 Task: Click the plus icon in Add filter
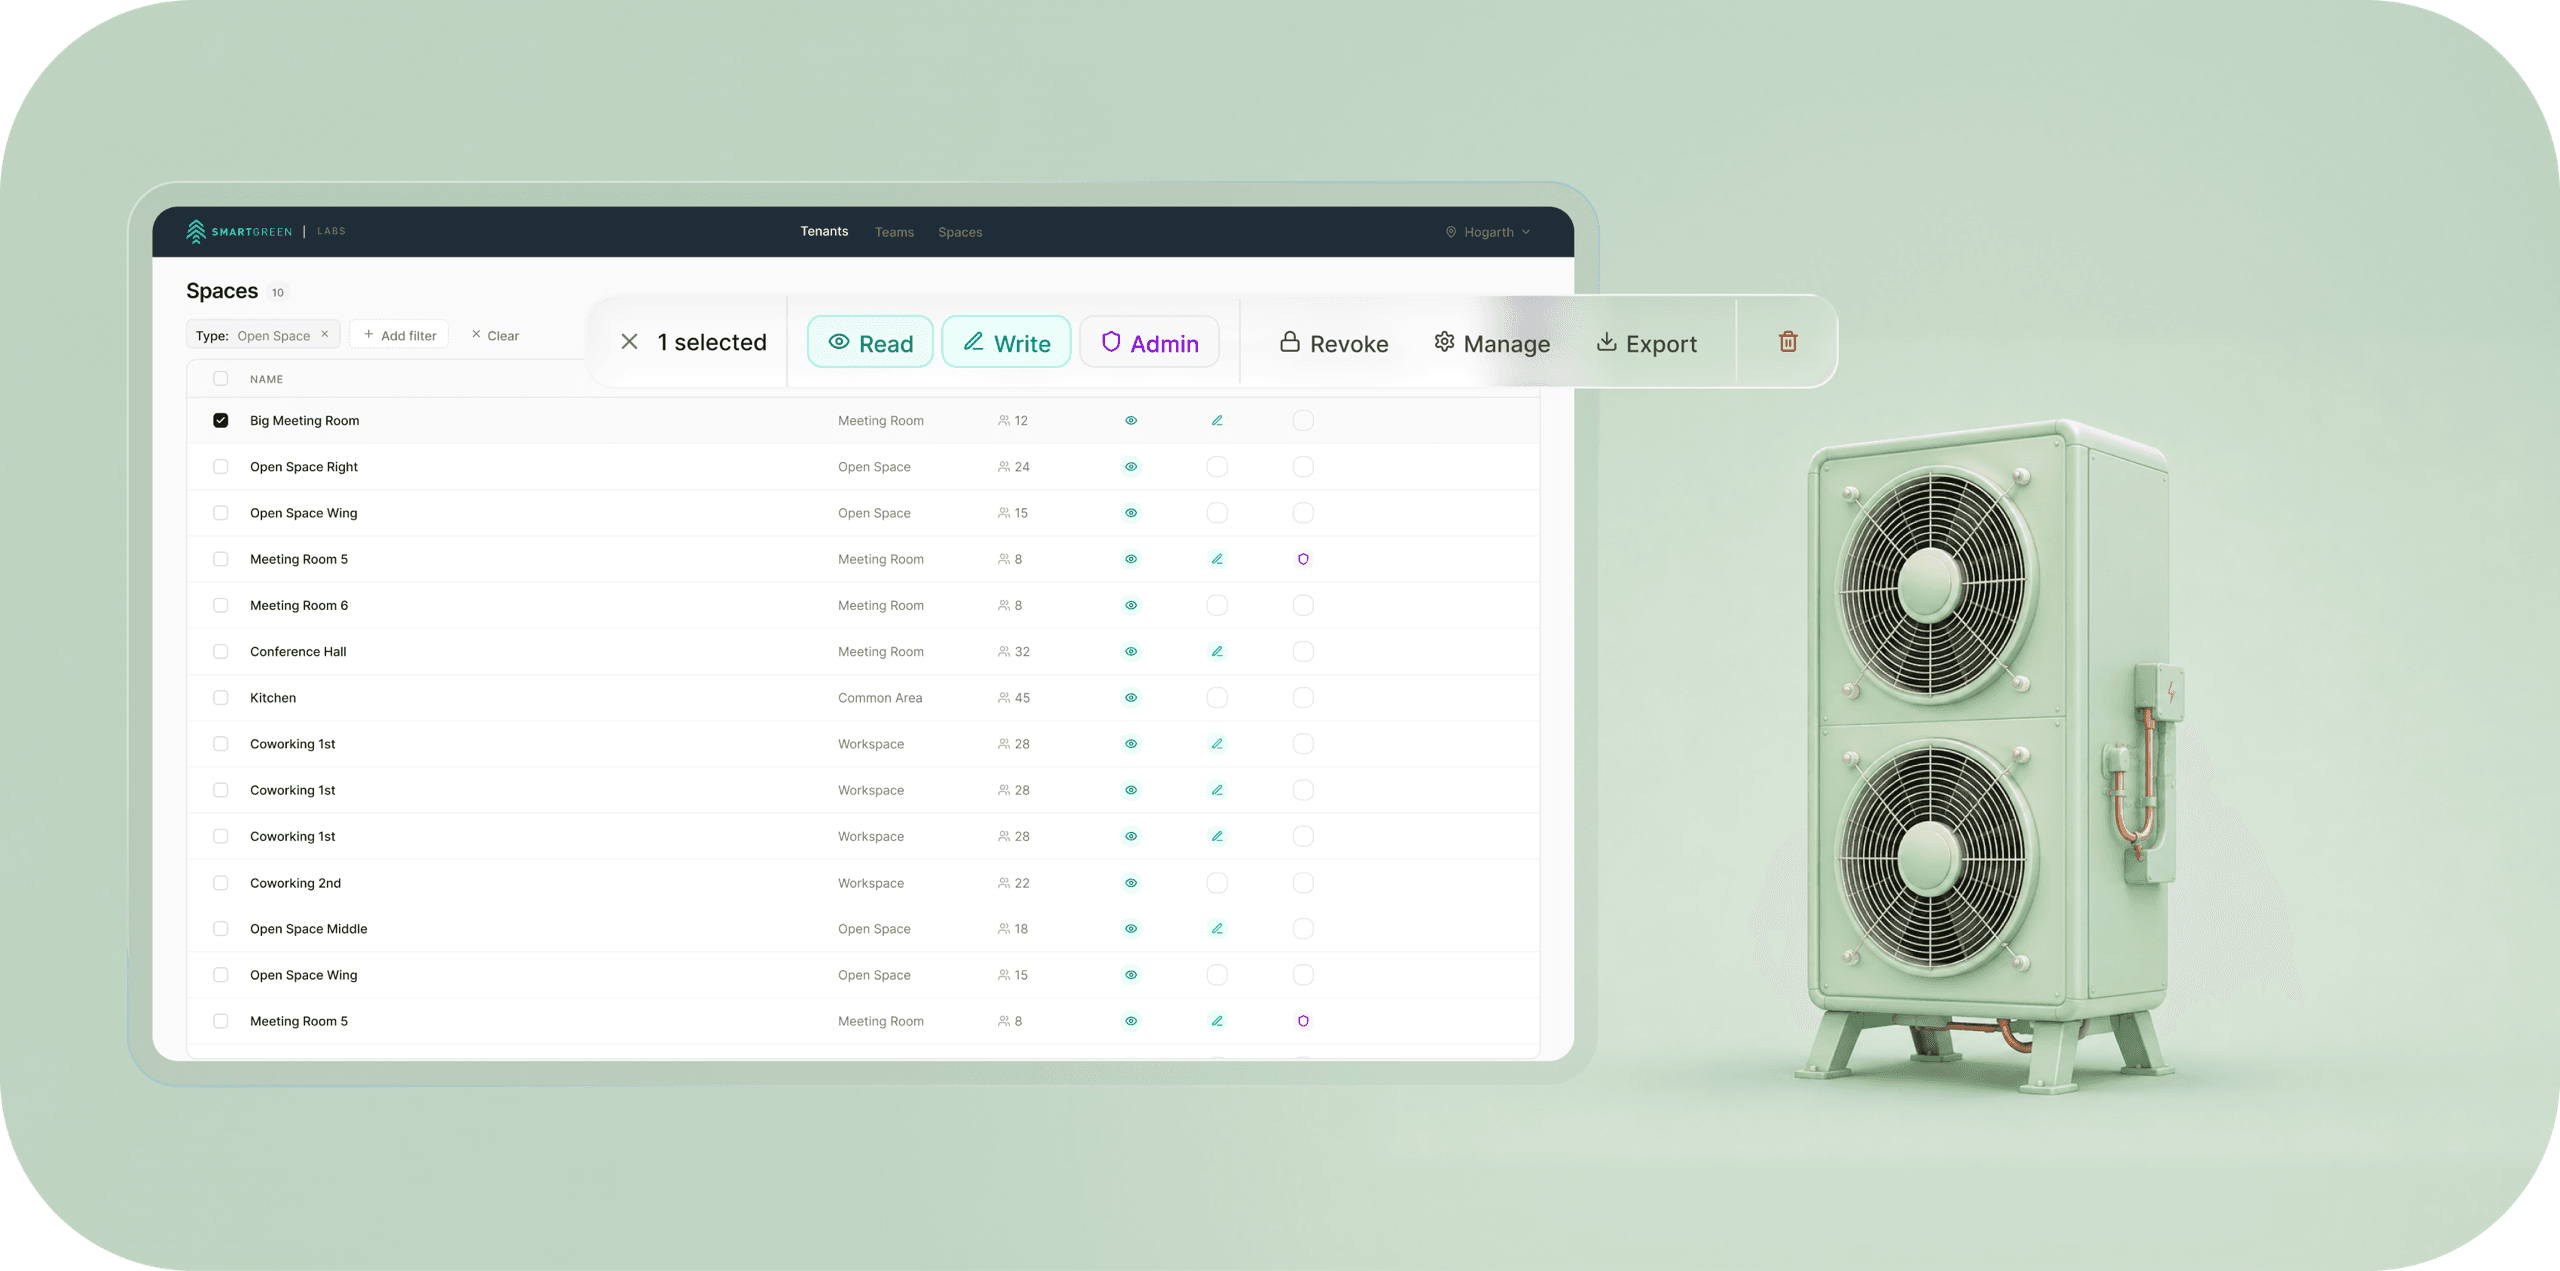(369, 335)
